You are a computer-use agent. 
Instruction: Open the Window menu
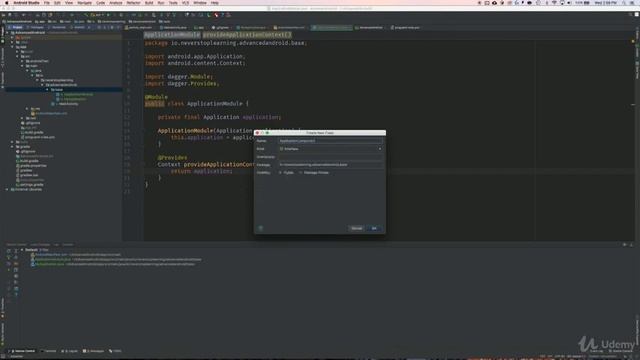[200, 3]
